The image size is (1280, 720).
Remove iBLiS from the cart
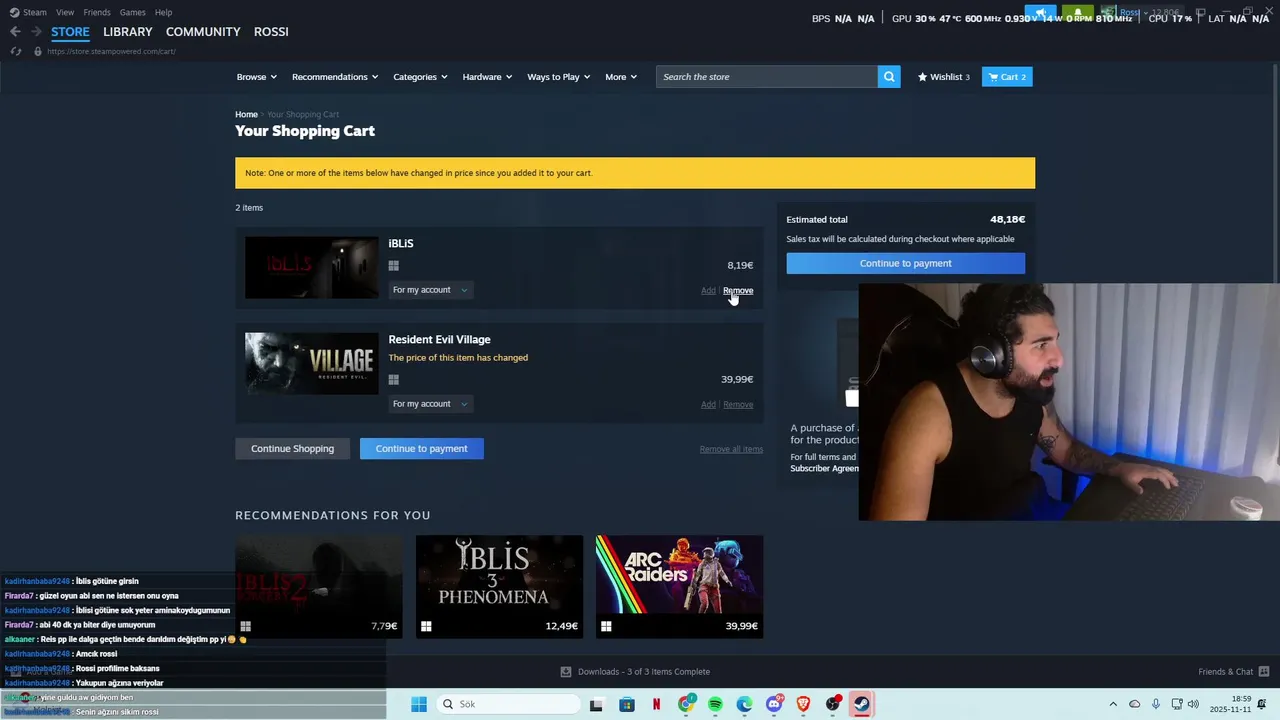[x=738, y=291]
